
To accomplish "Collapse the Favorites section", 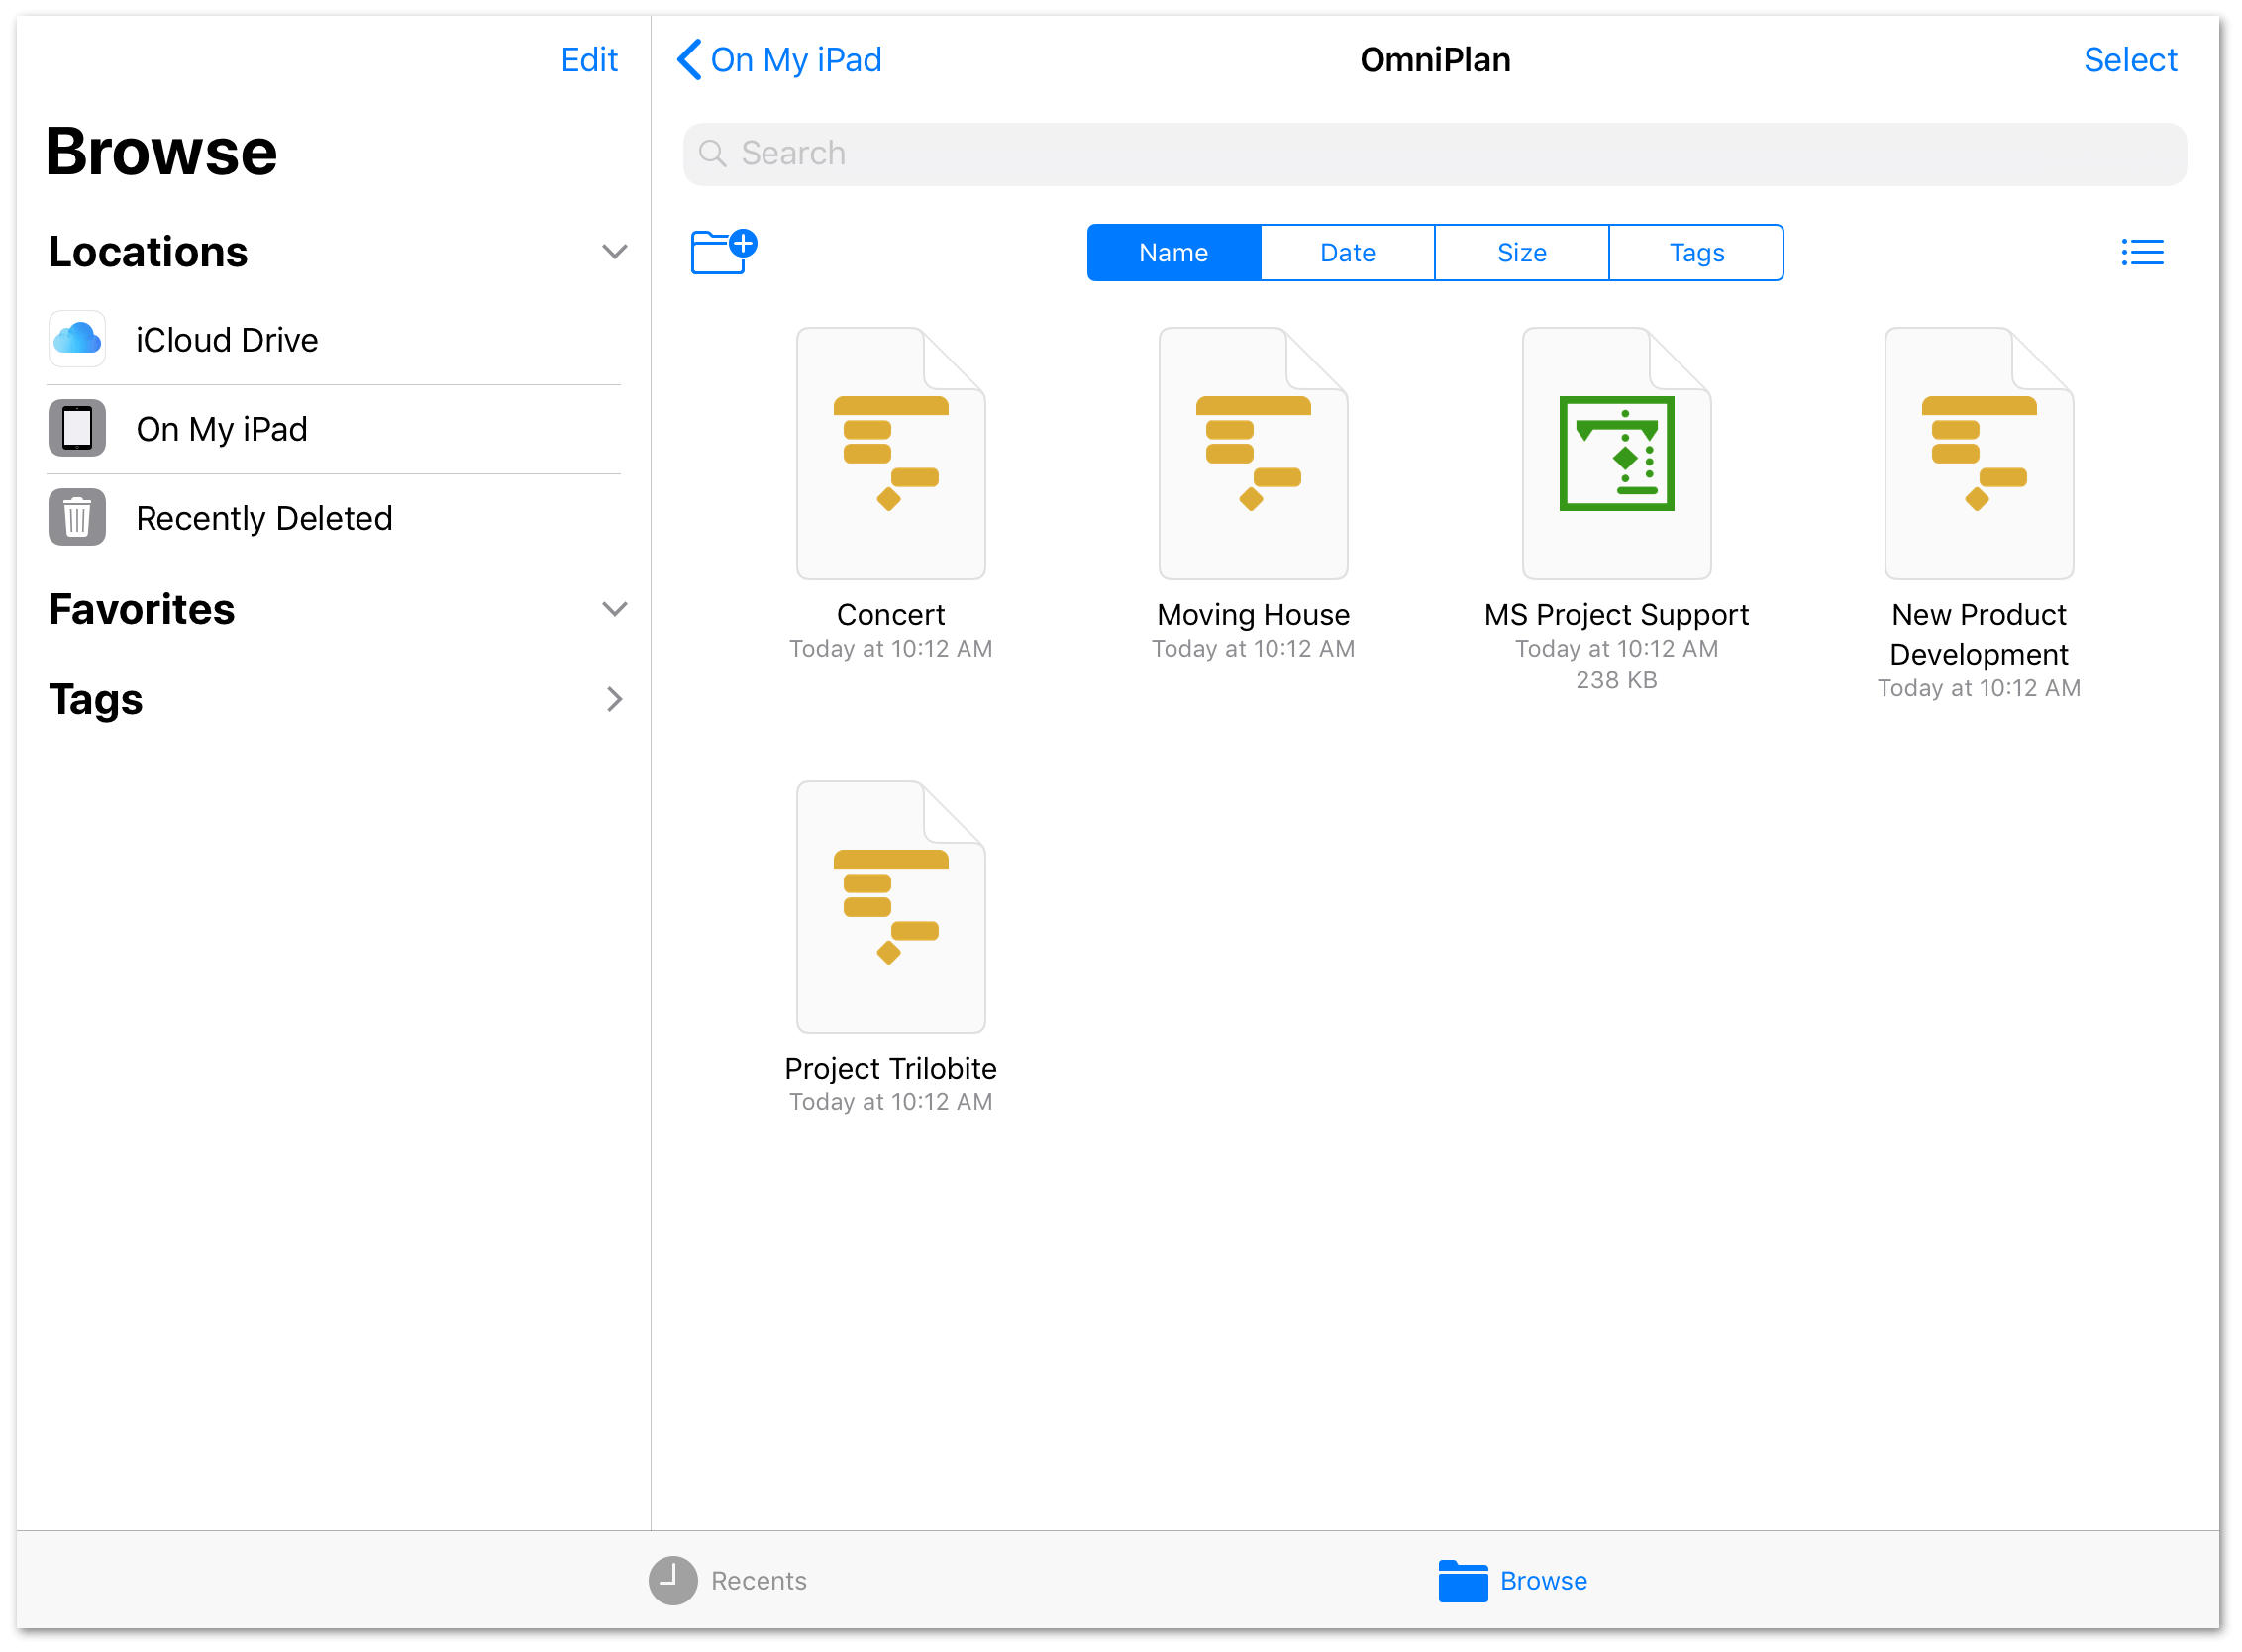I will click(614, 609).
